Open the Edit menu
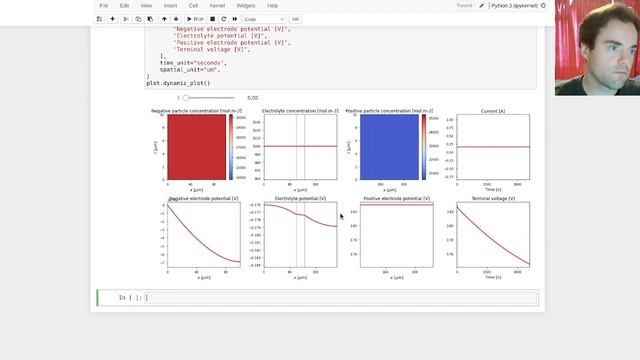The width and height of the screenshot is (640, 360). coord(124,6)
